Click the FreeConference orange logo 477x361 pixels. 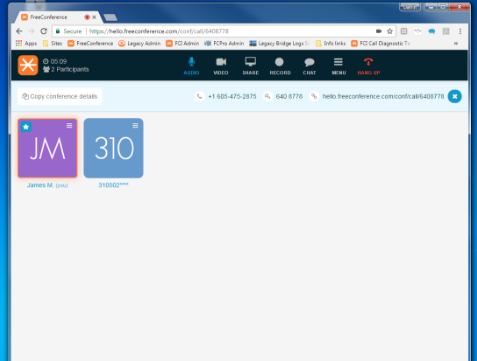[x=28, y=65]
